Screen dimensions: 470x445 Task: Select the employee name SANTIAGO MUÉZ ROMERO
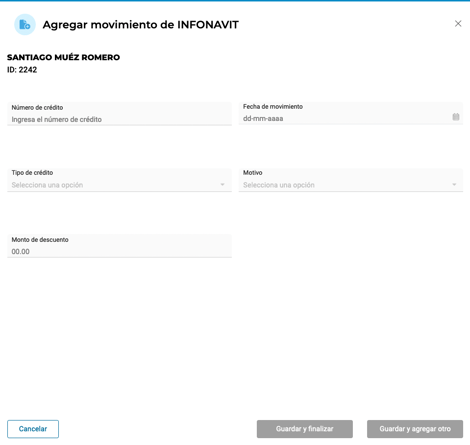63,57
